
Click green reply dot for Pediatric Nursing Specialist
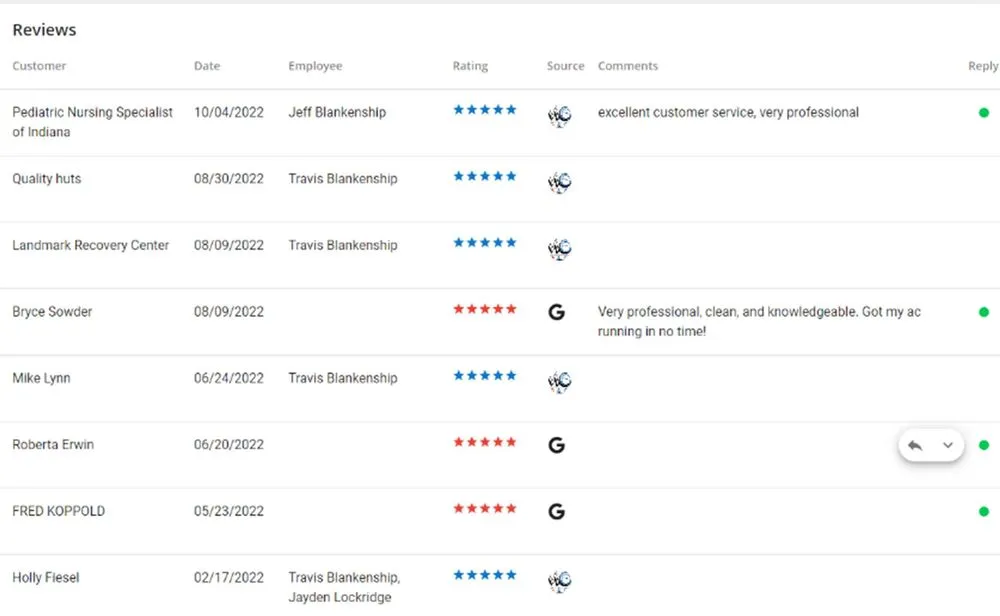(984, 113)
